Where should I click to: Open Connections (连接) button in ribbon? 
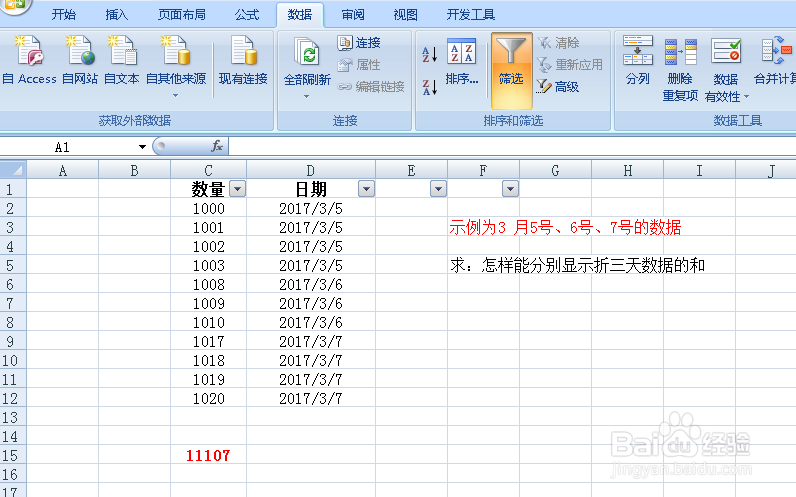pos(359,43)
